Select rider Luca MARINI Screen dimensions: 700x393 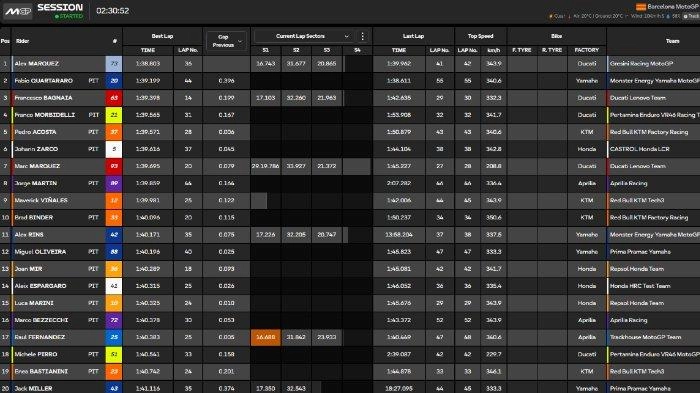[x=34, y=303]
